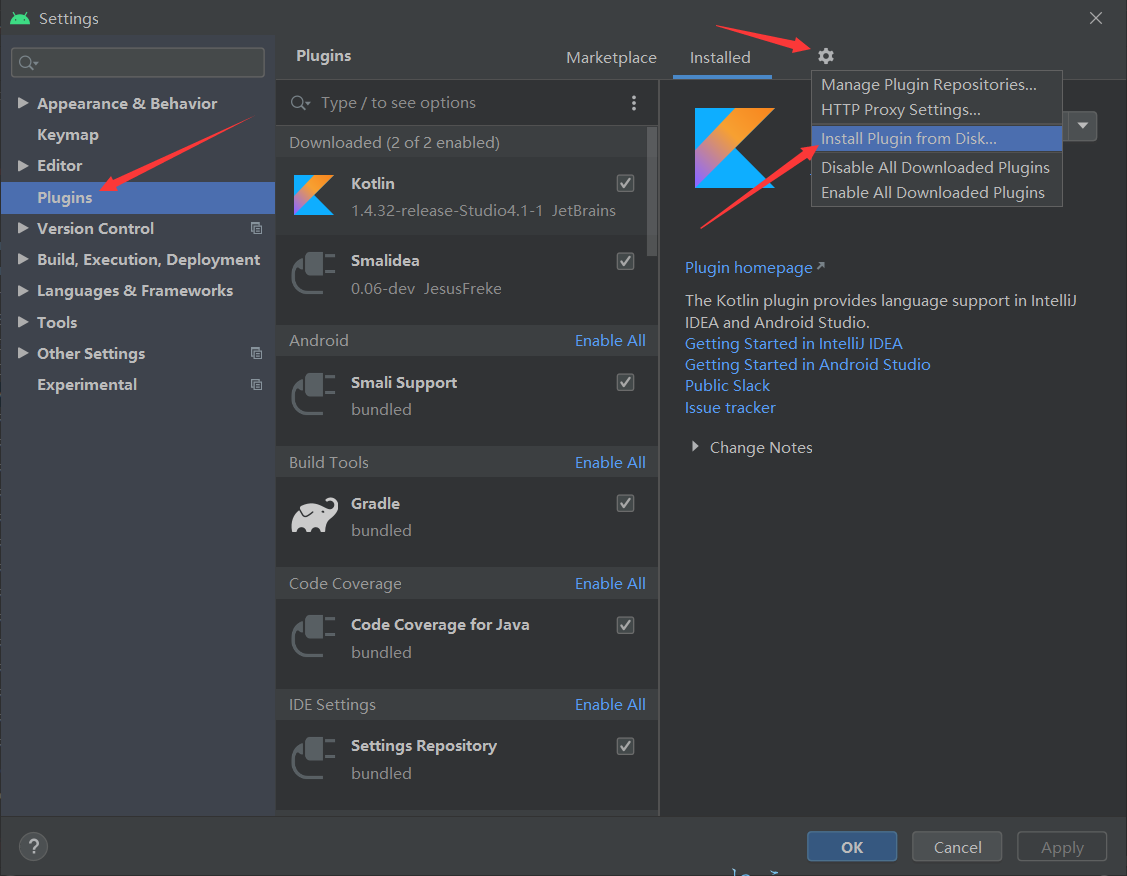Click Enable All for Code Coverage group

point(610,584)
